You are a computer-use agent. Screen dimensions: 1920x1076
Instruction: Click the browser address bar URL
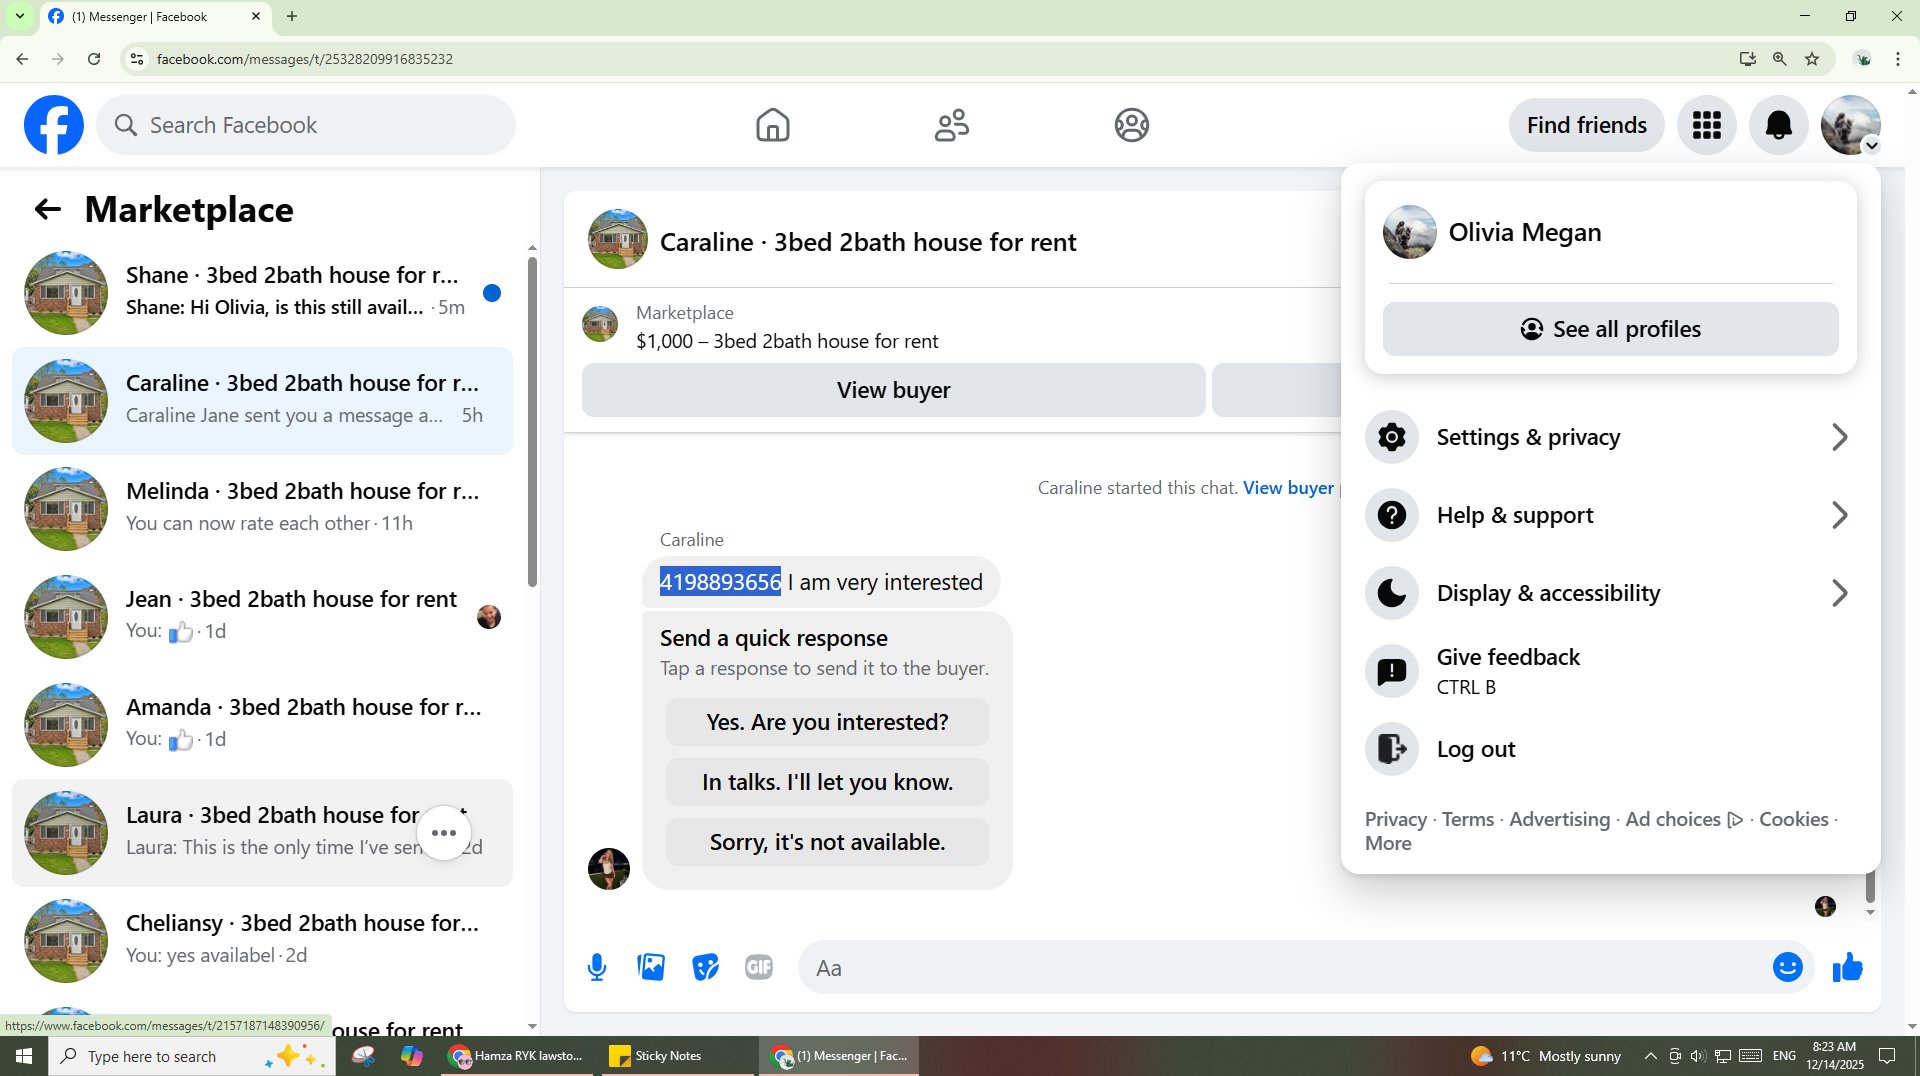305,59
